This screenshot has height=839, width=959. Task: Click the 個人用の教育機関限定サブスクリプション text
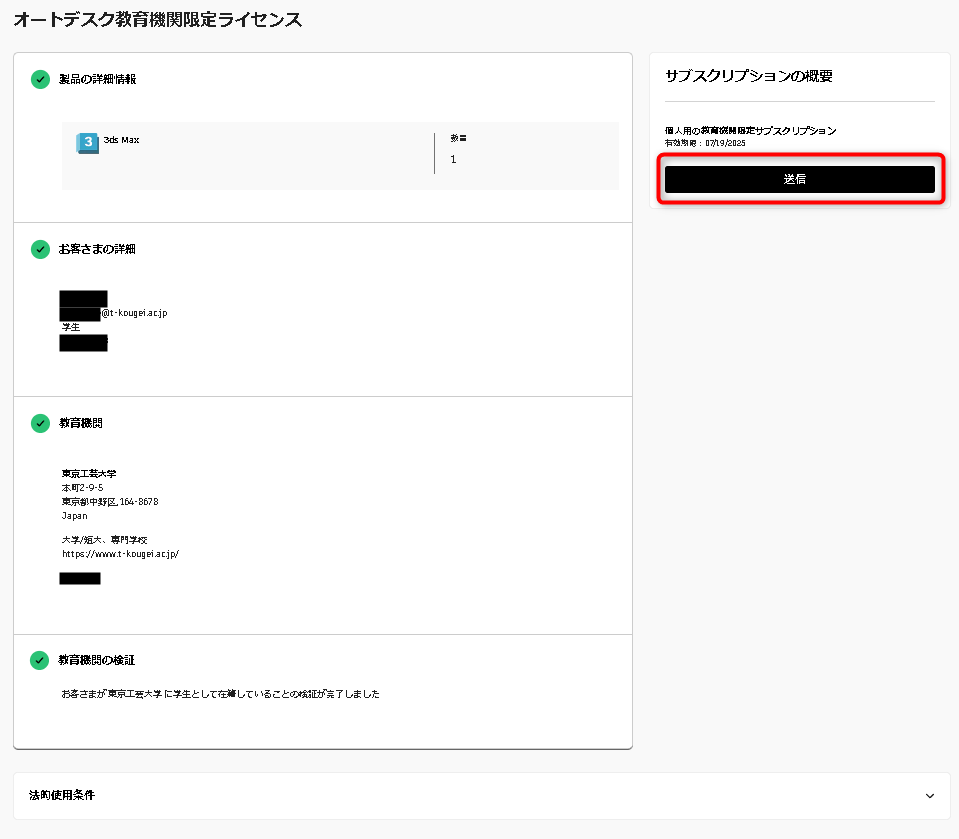(x=750, y=130)
